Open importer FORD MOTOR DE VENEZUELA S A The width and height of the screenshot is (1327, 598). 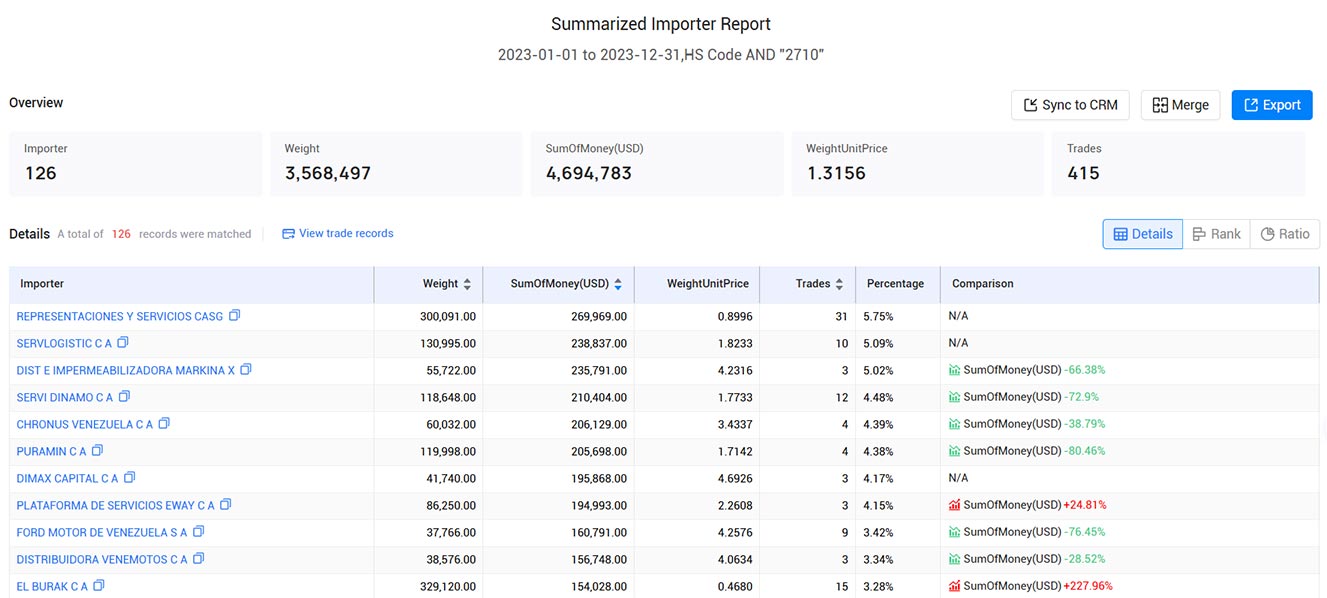(x=102, y=532)
